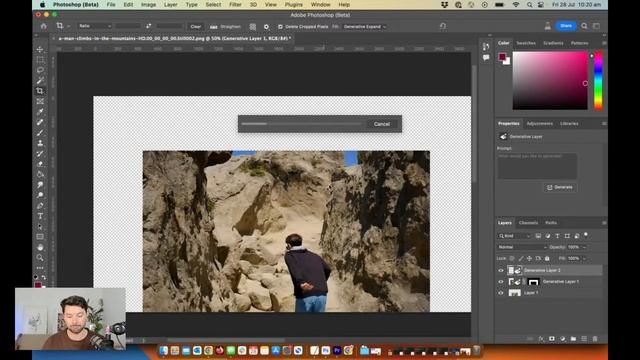Toggle lock position icon
Viewport: 640px width, 360px height.
(x=529, y=258)
